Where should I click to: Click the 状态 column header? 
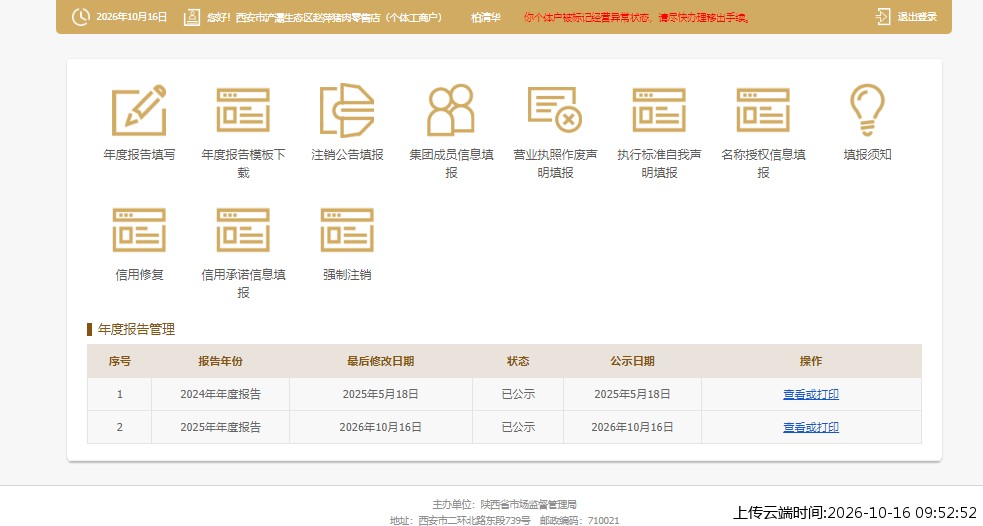(518, 361)
